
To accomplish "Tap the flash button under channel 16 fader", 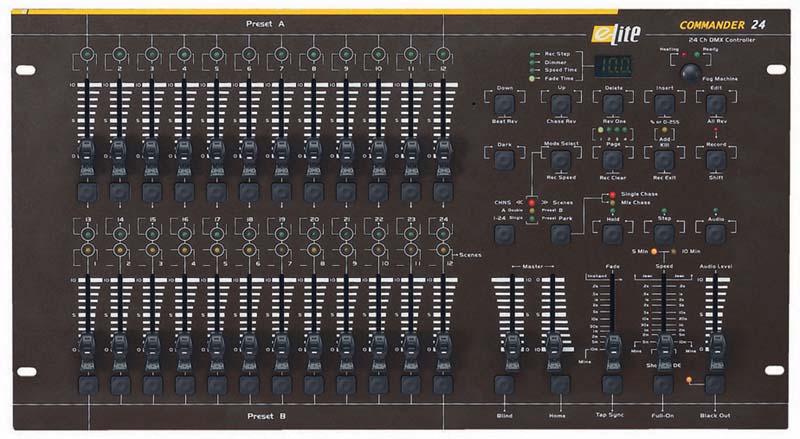I will point(185,385).
